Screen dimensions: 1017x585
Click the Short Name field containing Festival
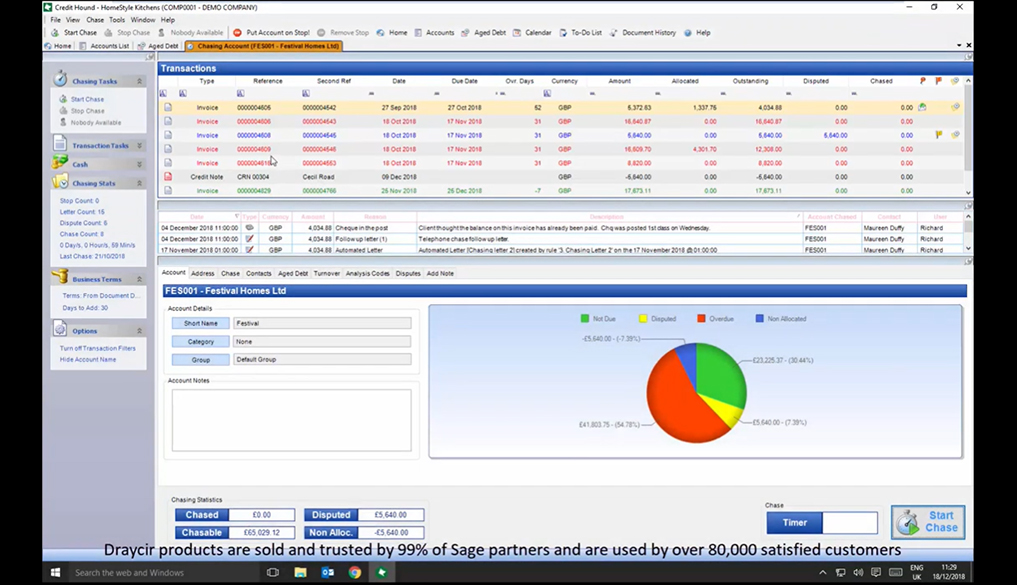click(322, 323)
